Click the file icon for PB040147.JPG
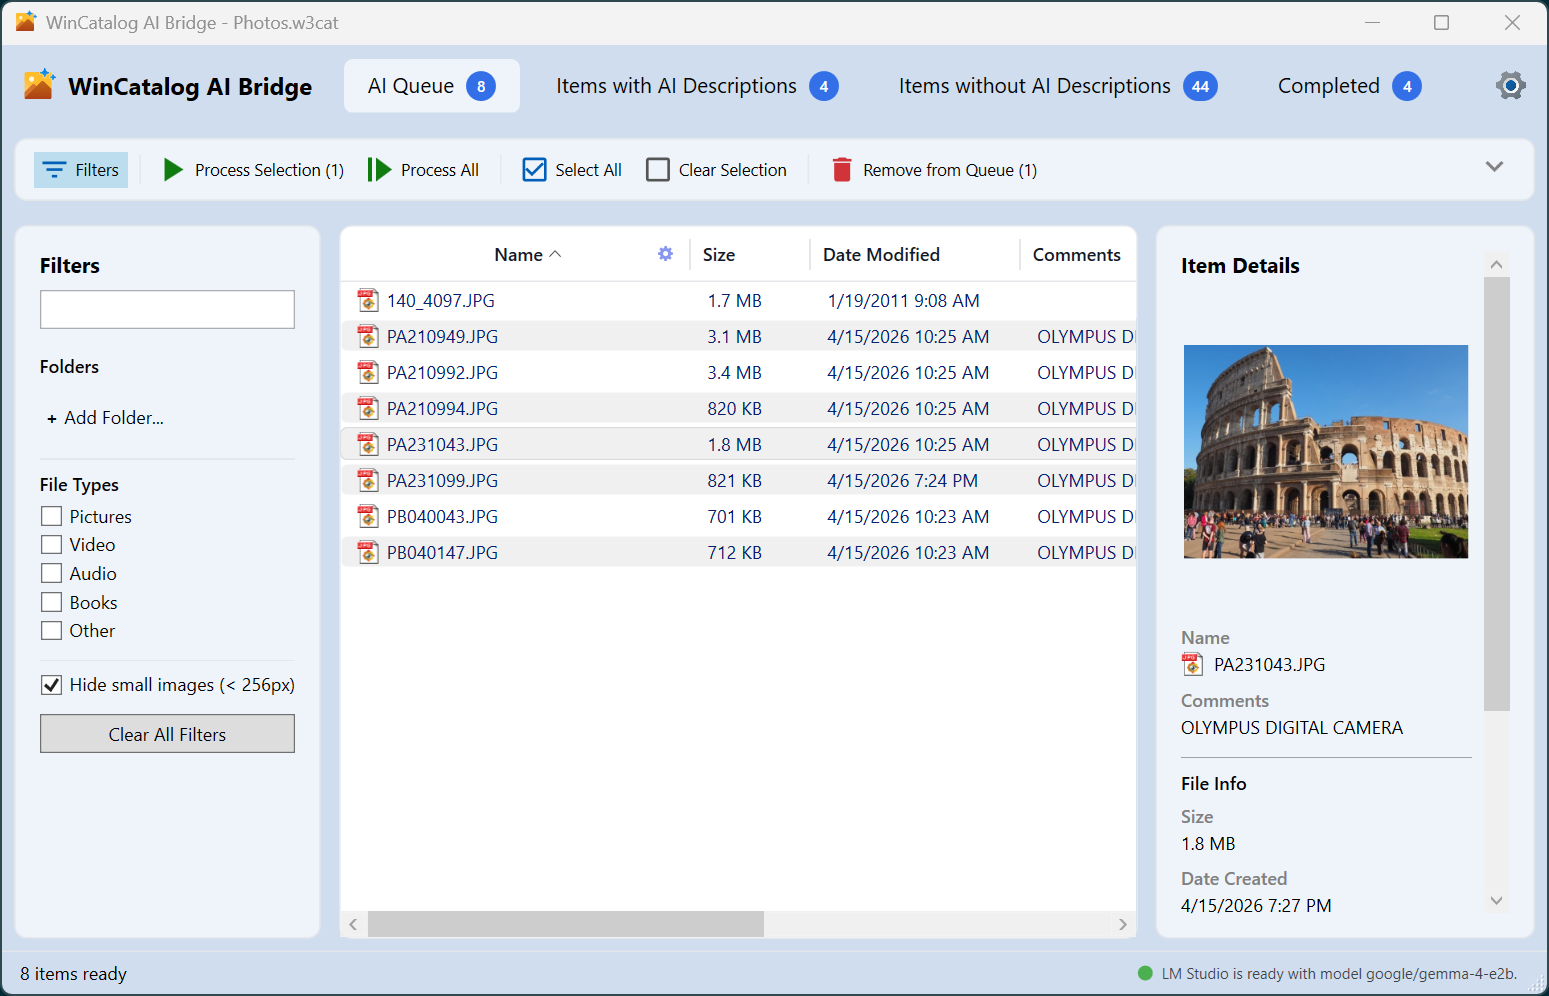The height and width of the screenshot is (996, 1549). click(368, 553)
